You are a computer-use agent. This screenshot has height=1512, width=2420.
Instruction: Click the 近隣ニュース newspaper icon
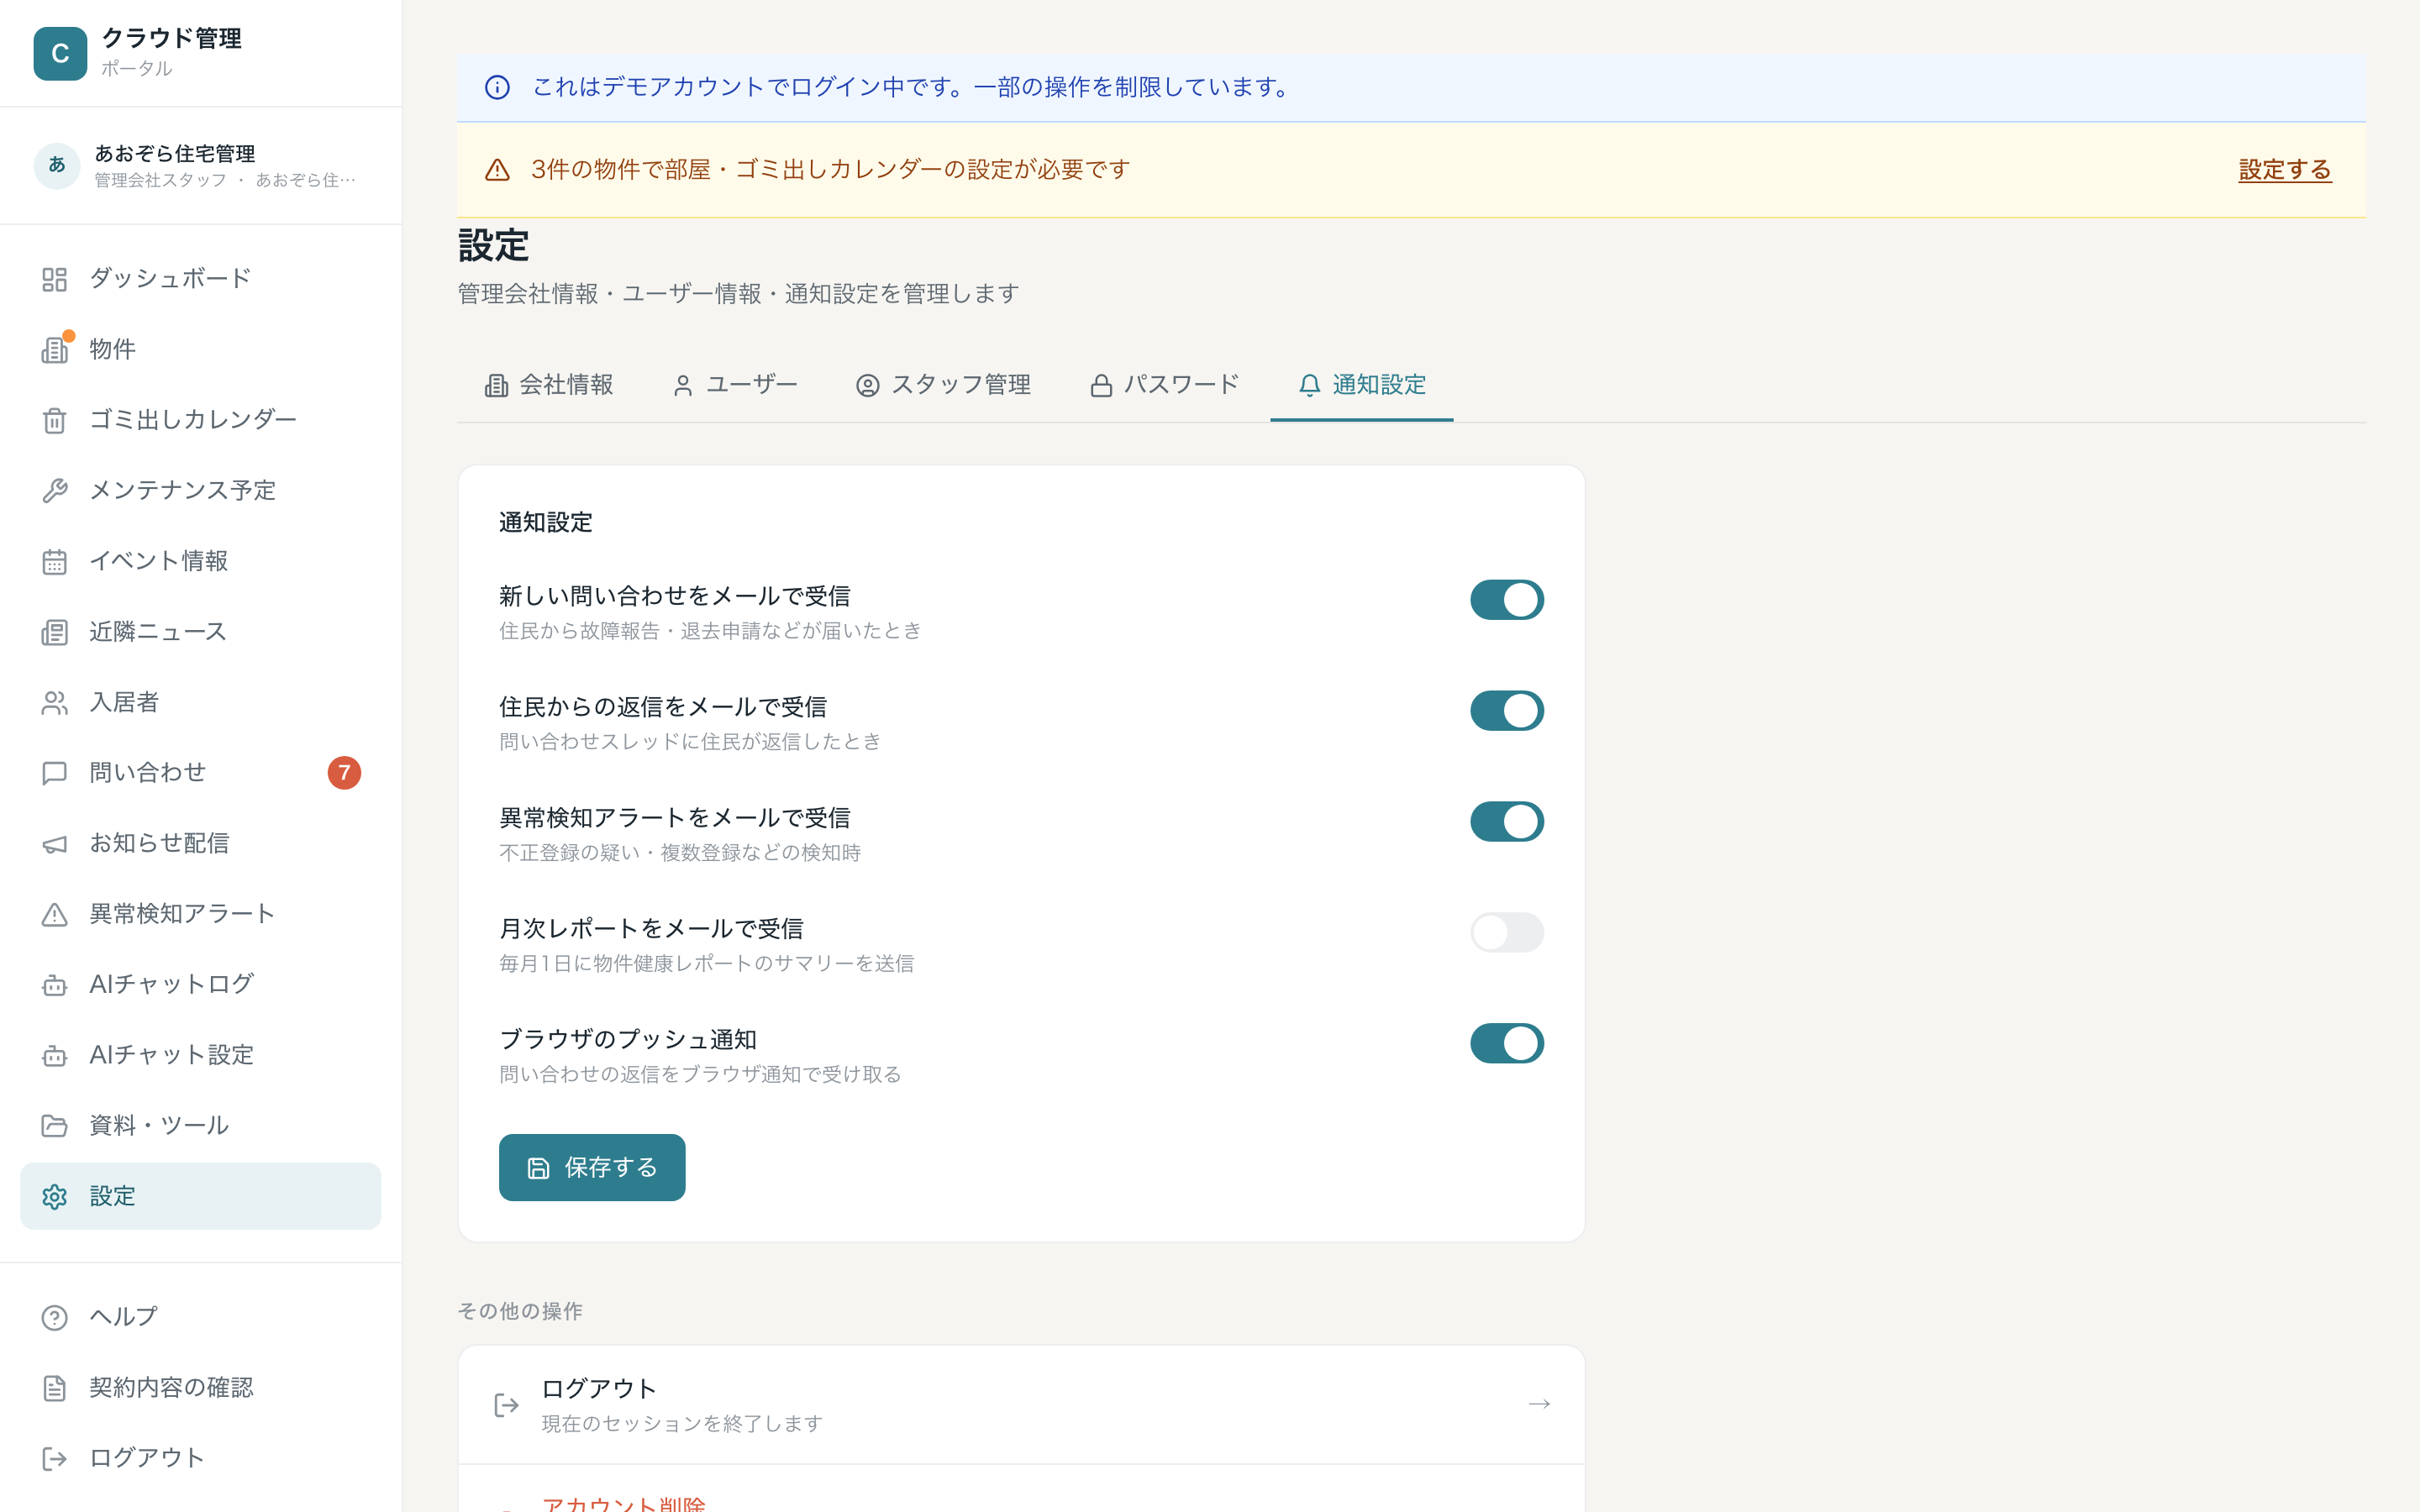tap(54, 632)
